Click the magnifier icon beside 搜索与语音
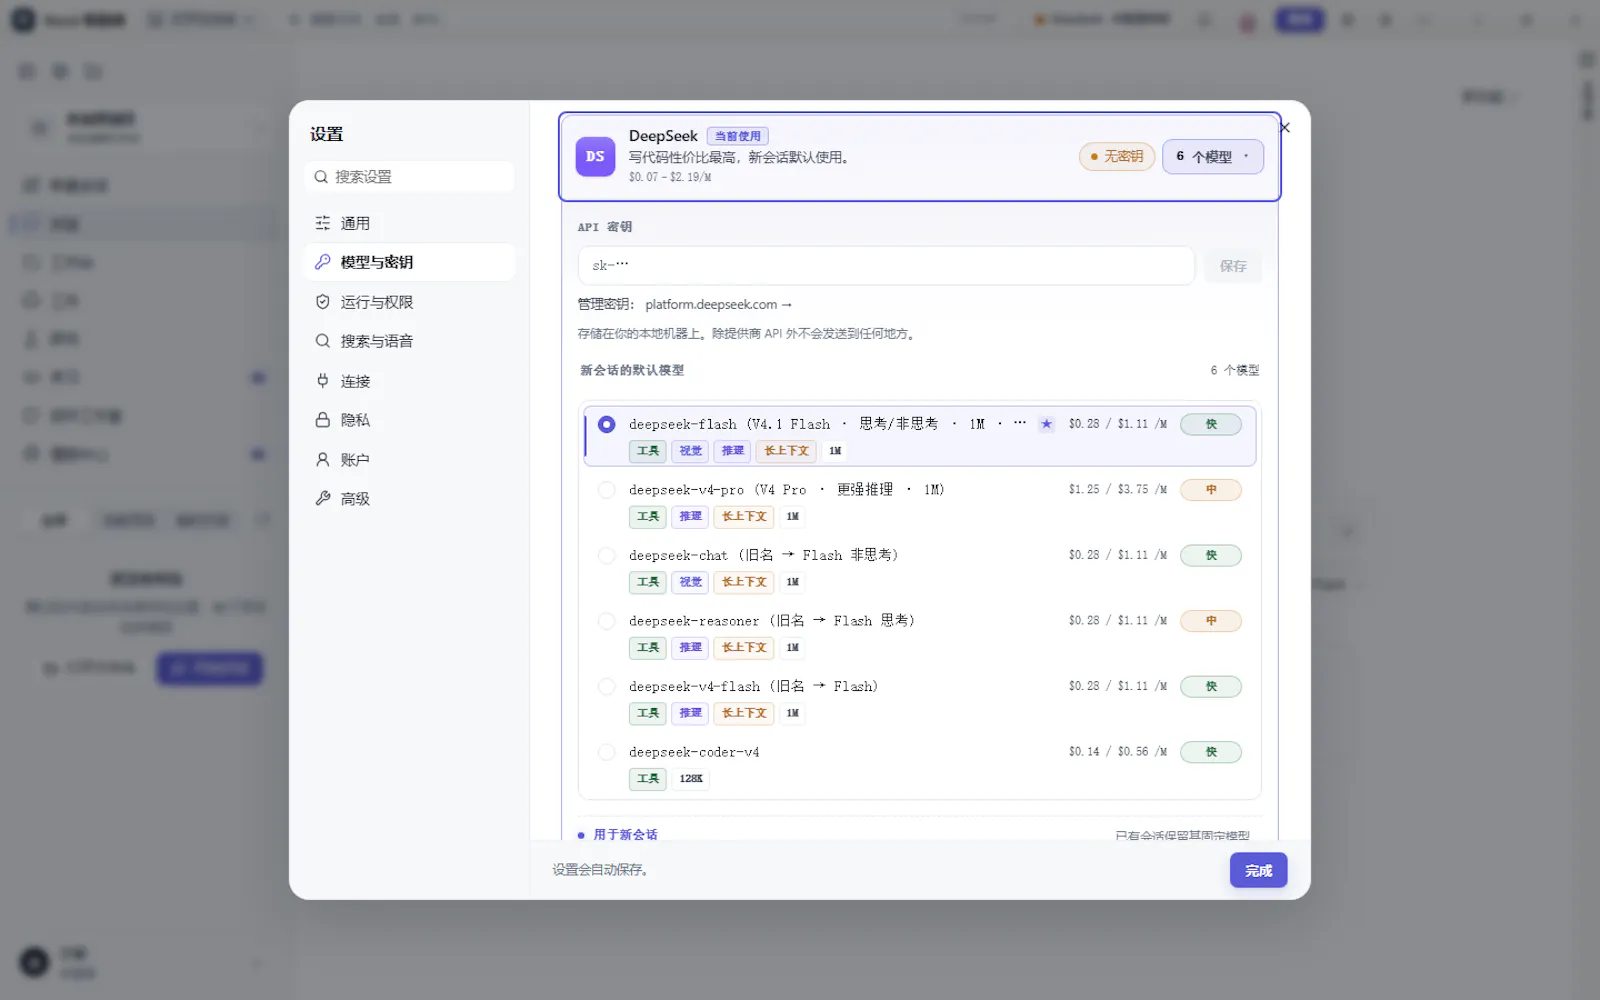Image resolution: width=1600 pixels, height=1000 pixels. coord(323,341)
